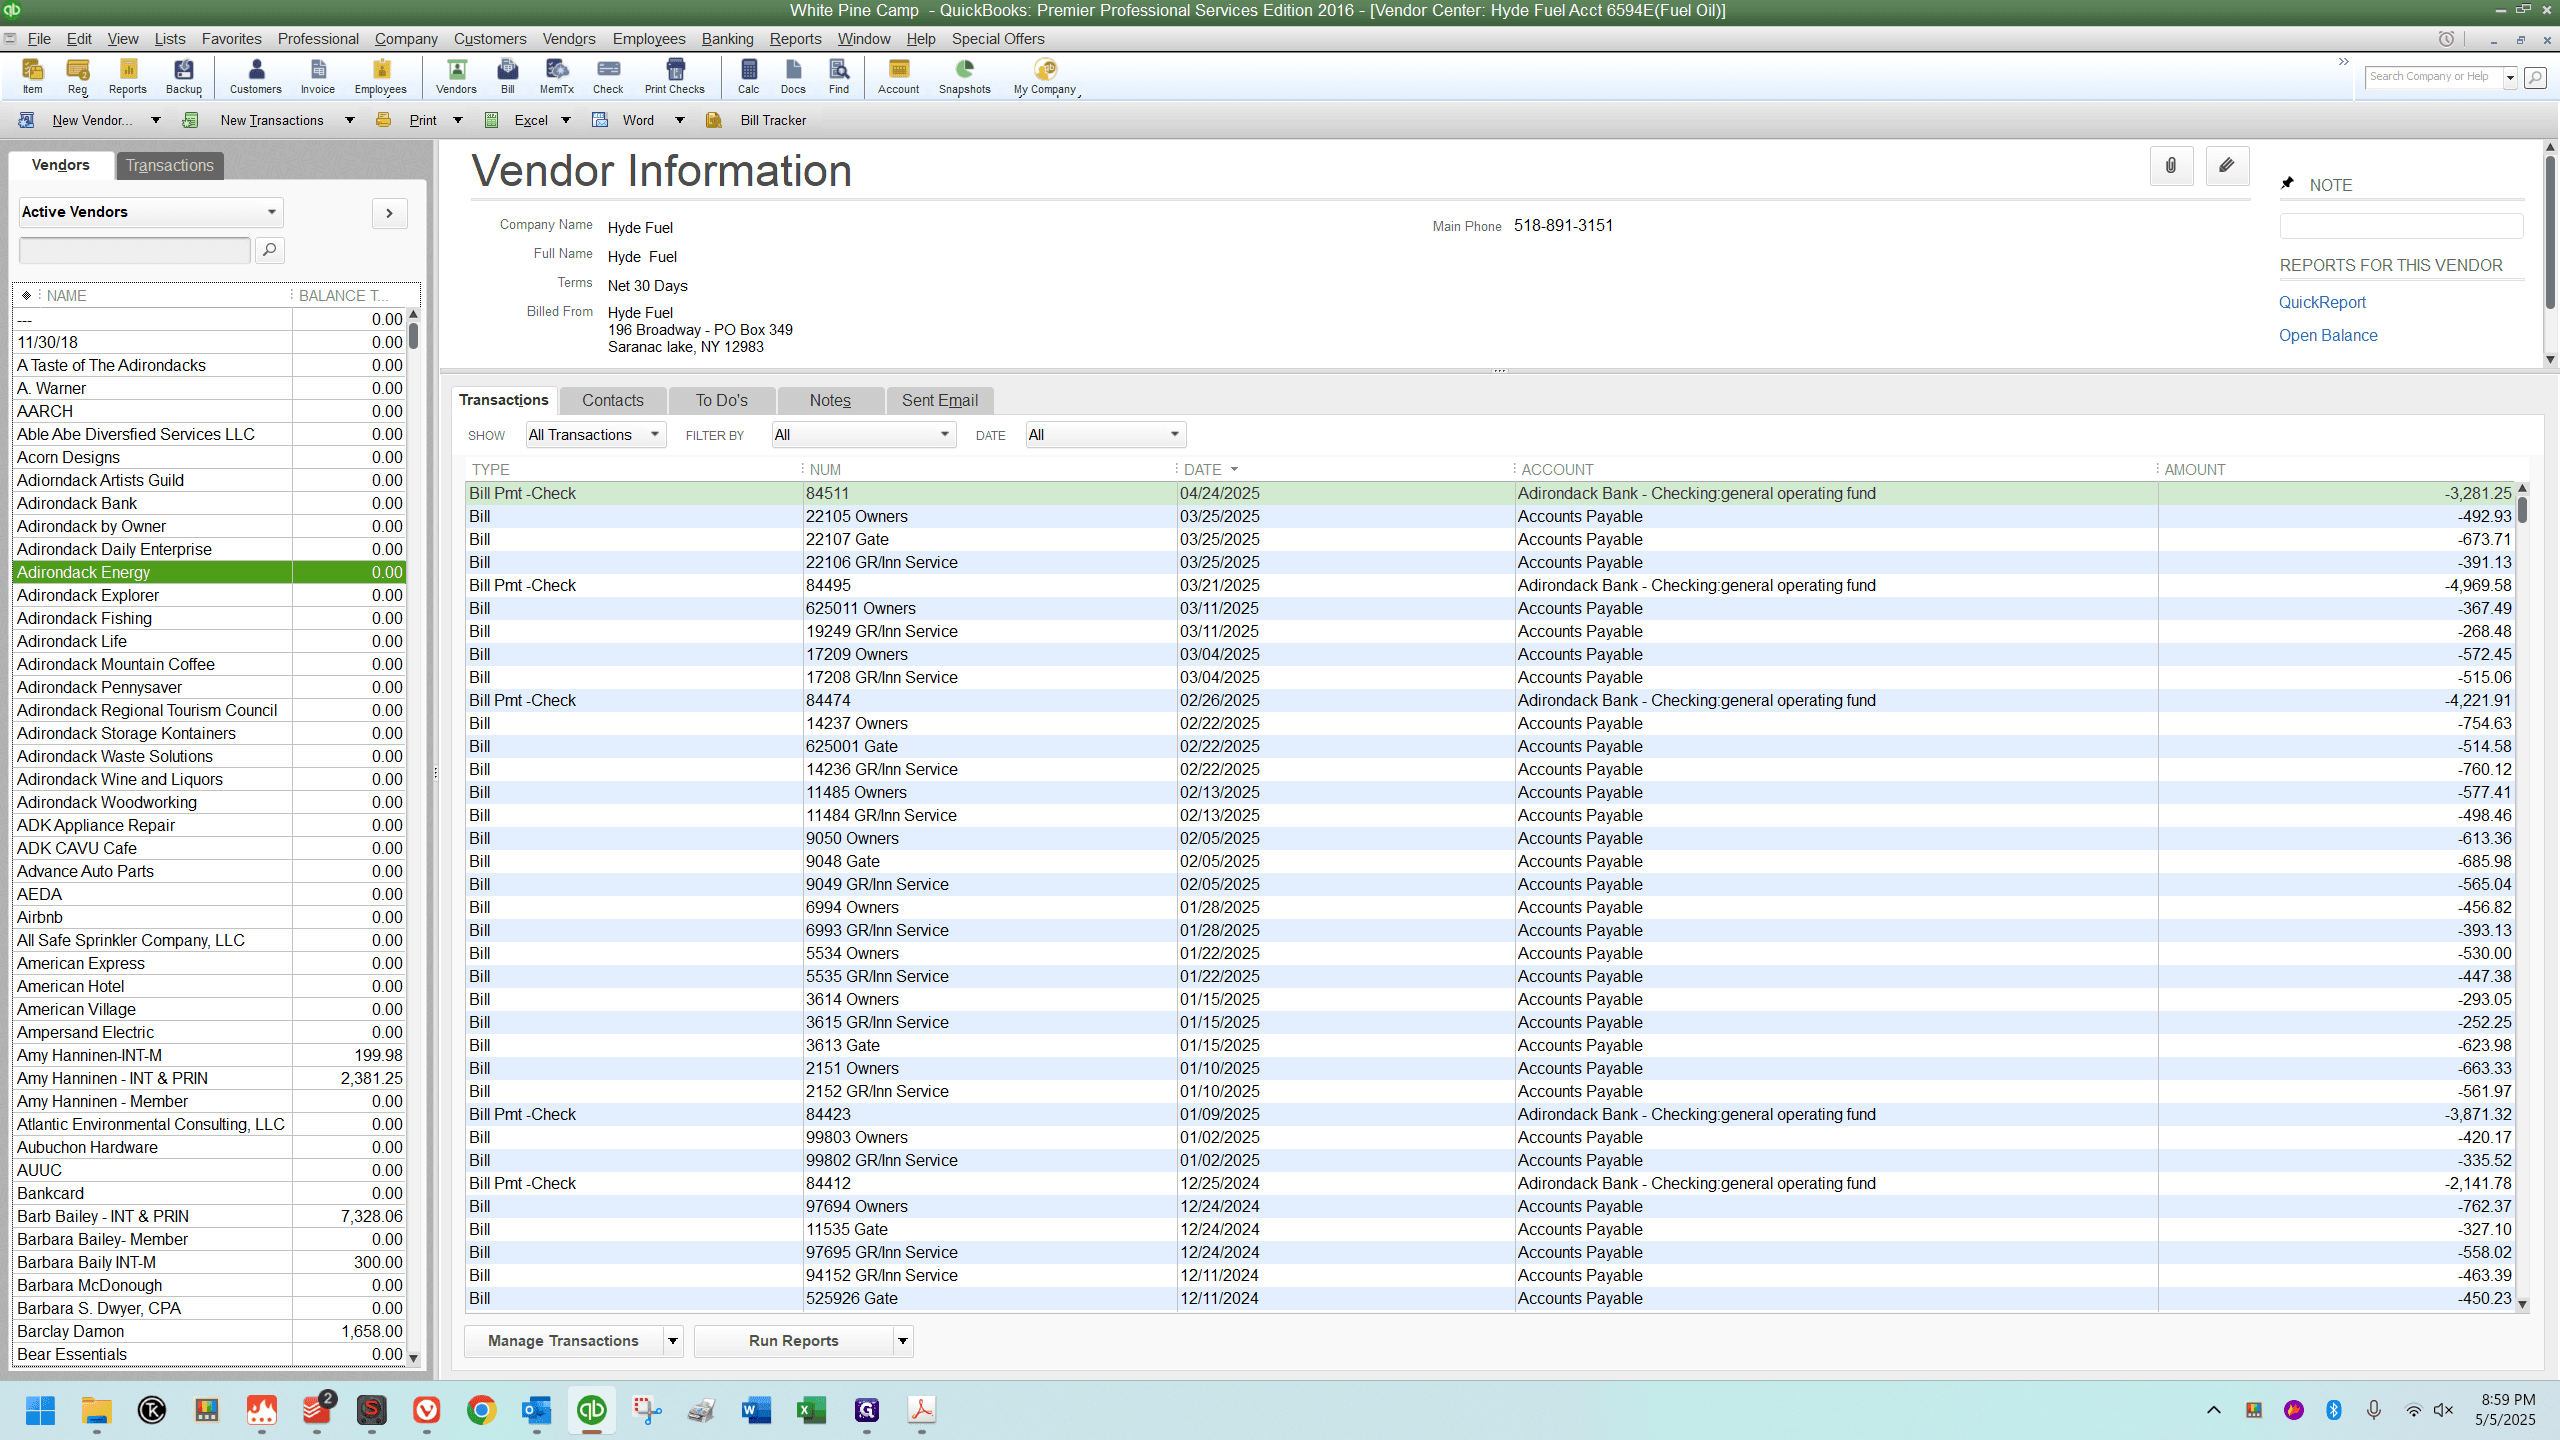Open the Item list toolbar icon

coord(33,76)
